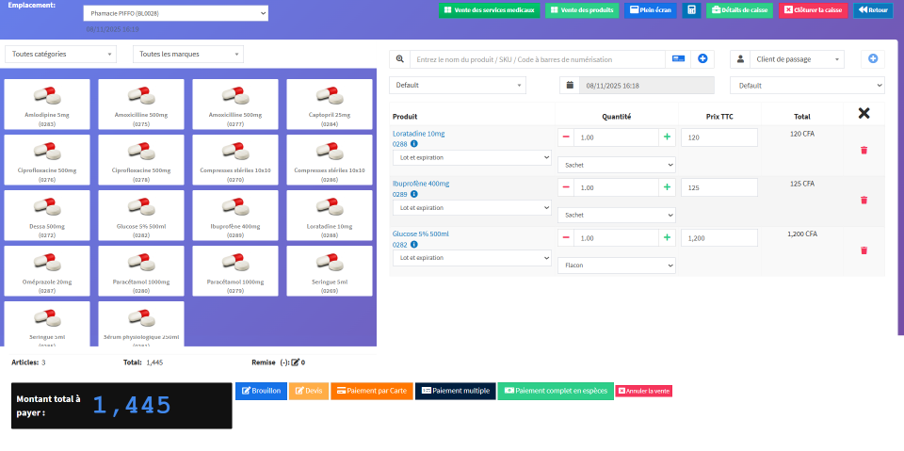This screenshot has height=451, width=904.
Task: Decrease Loratadine quantity with minus
Action: pos(566,137)
